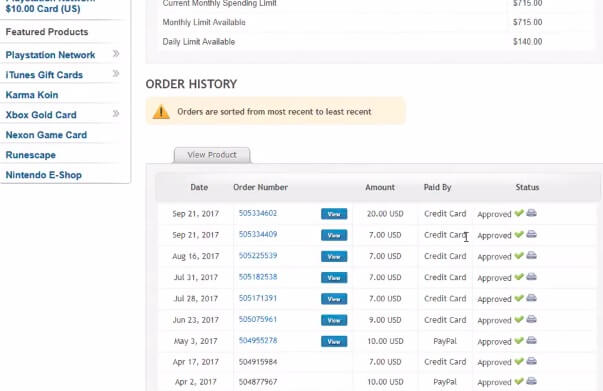Expand Xbox Gold Card submenu arrow
603x391 pixels.
(116, 113)
